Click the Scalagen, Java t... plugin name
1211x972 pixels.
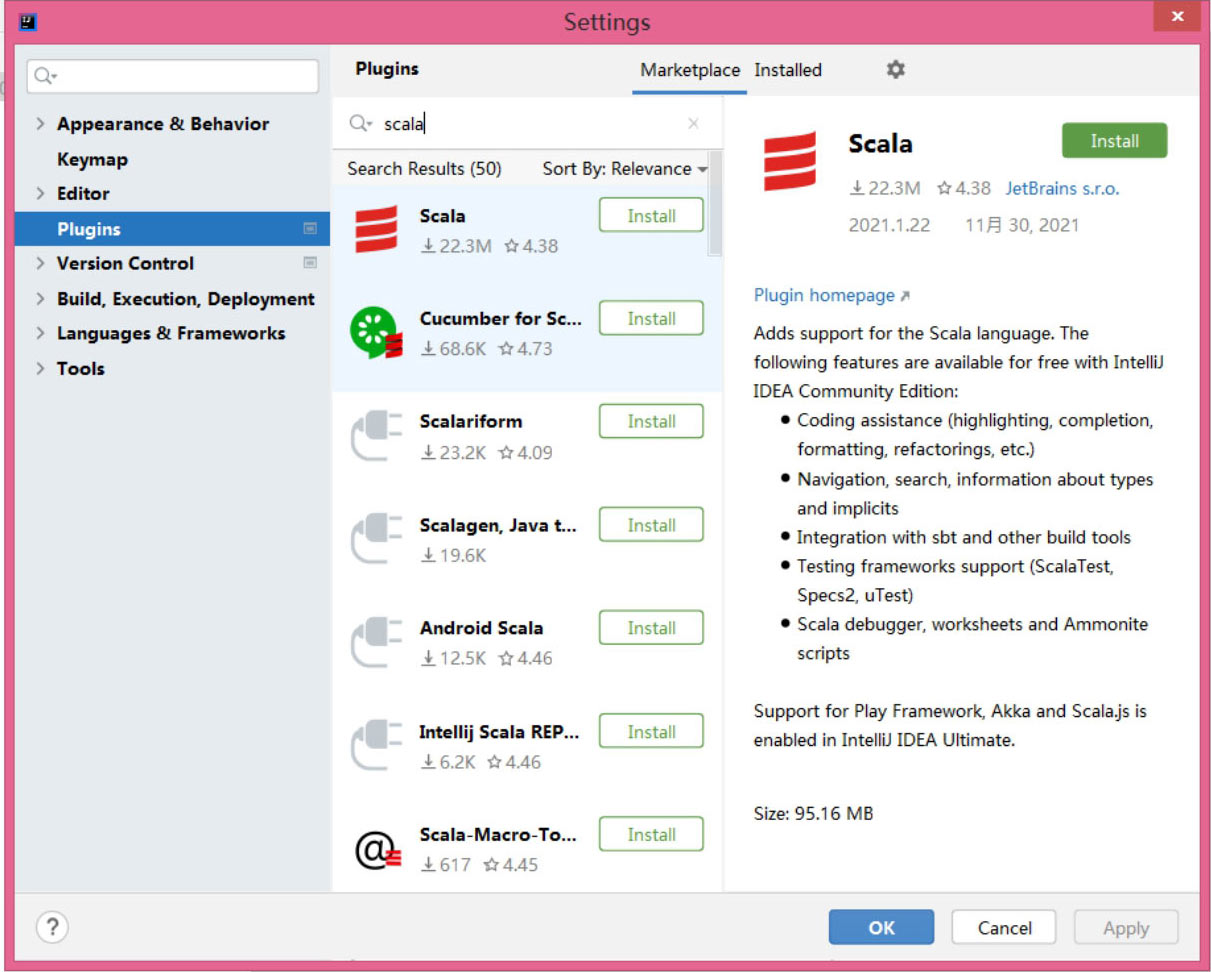[499, 525]
